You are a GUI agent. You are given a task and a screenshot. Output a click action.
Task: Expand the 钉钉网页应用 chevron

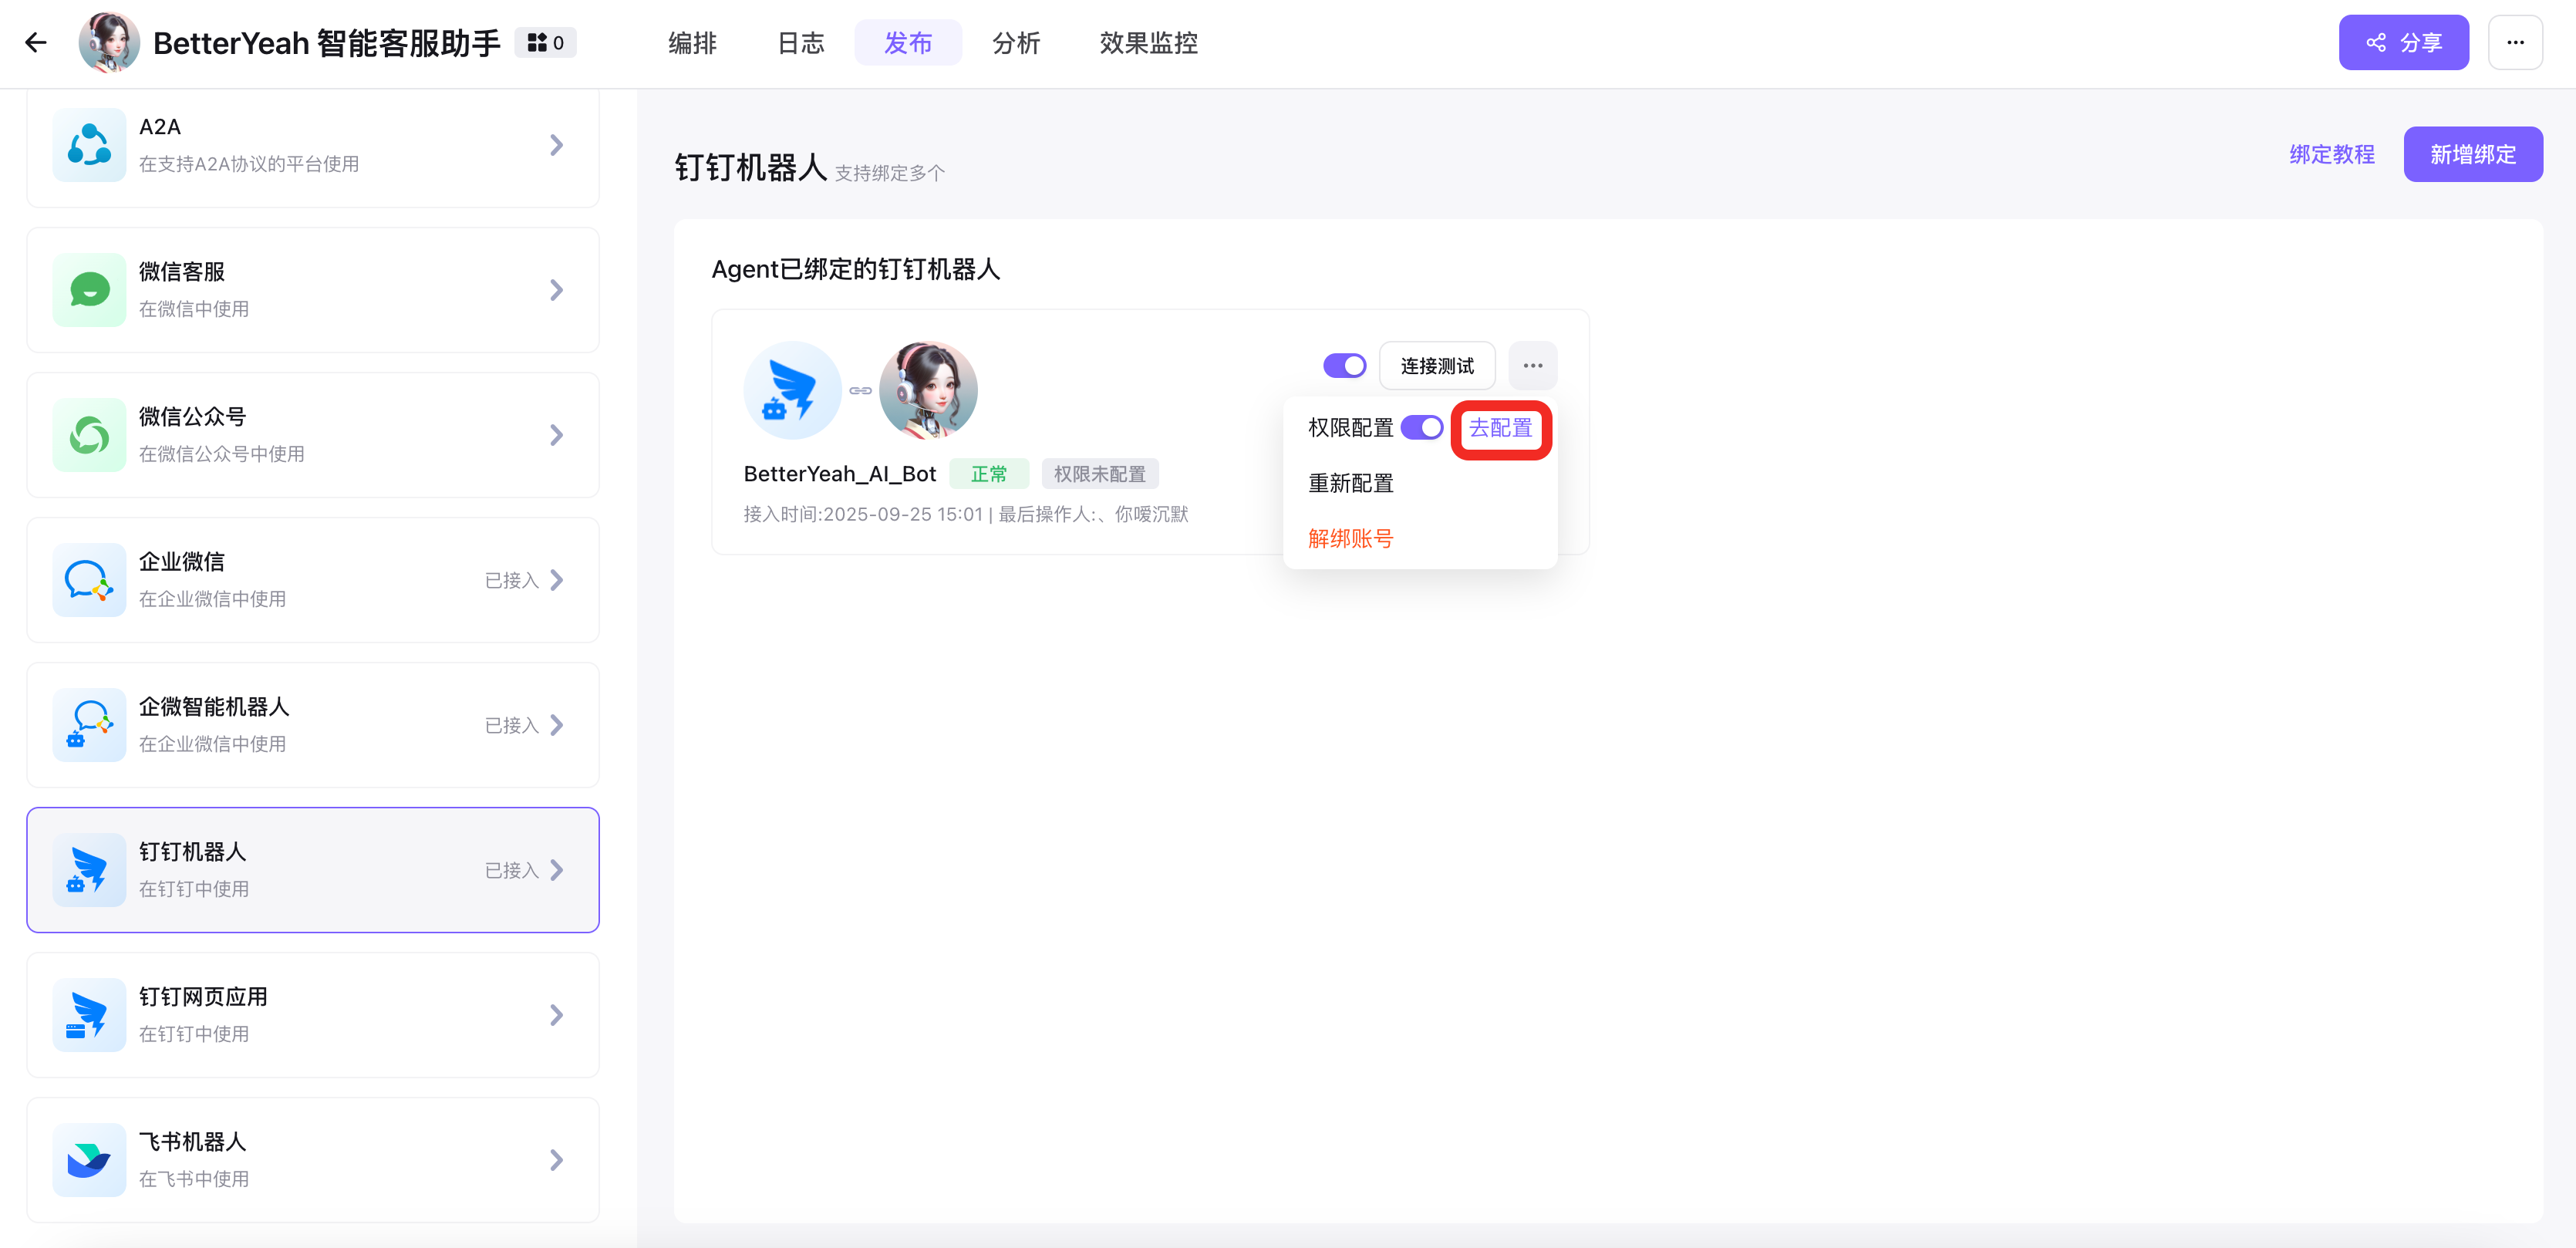(557, 1015)
